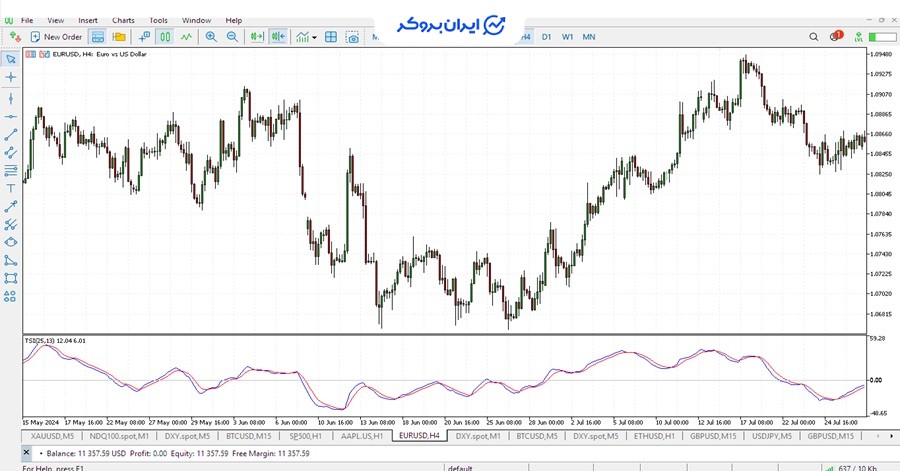Open the indicators list icon
Image resolution: width=900 pixels, height=471 pixels.
pos(302,37)
